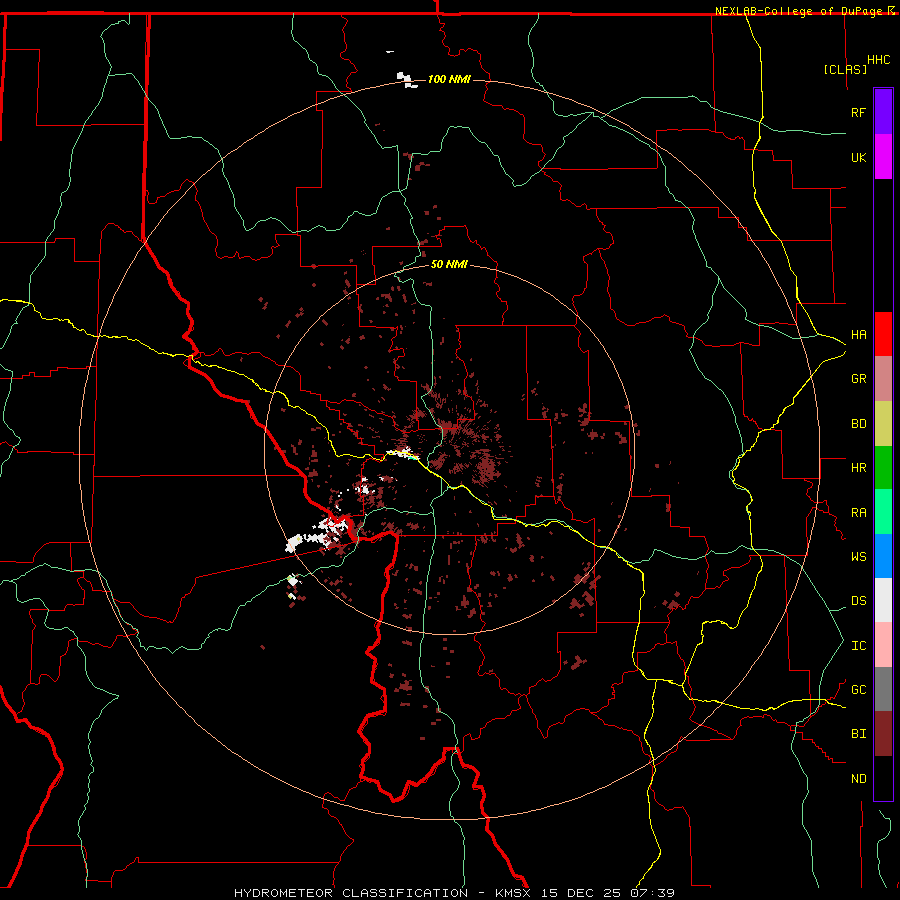Click the [CLAS] unit label
The height and width of the screenshot is (900, 900).
click(845, 69)
